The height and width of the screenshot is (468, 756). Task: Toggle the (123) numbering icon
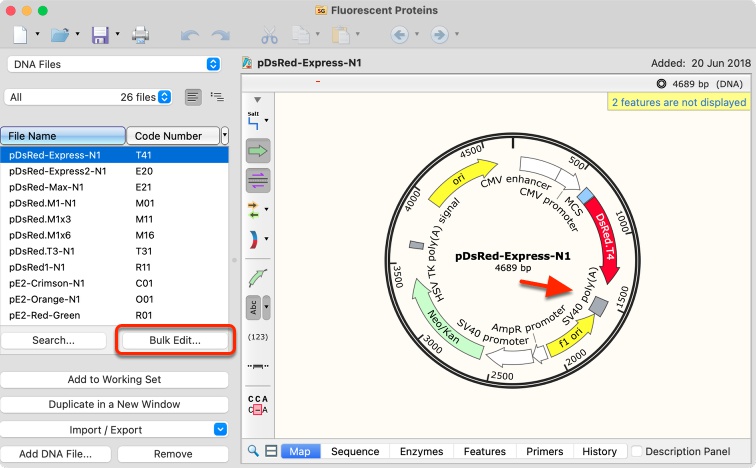pyautogui.click(x=258, y=336)
